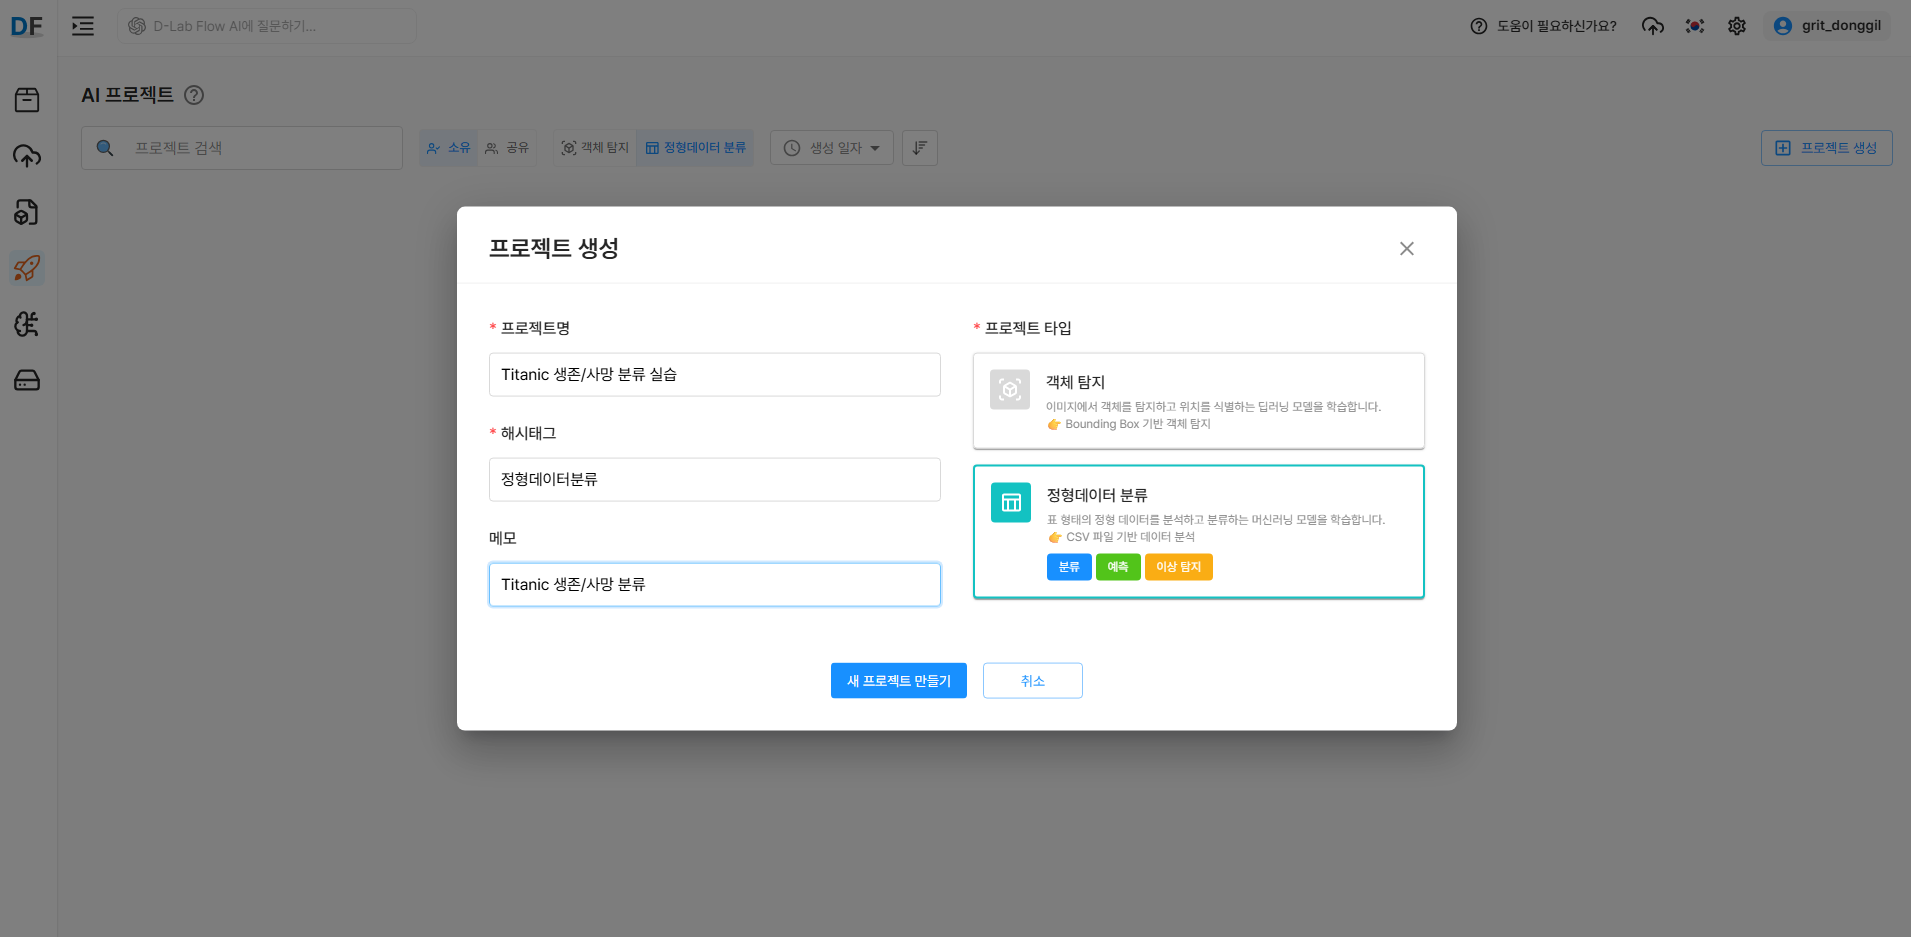
Task: Open the sort order icon next to filters
Action: (x=919, y=147)
